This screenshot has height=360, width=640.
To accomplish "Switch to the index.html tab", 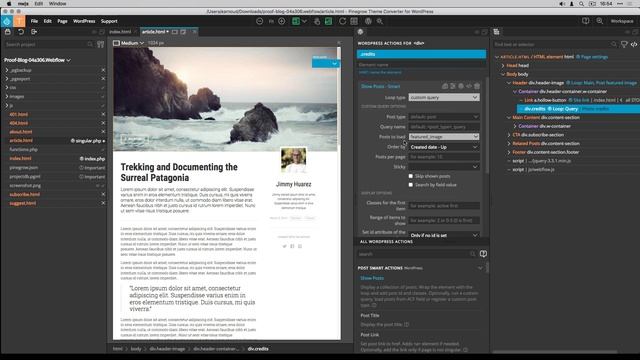I will [120, 32].
